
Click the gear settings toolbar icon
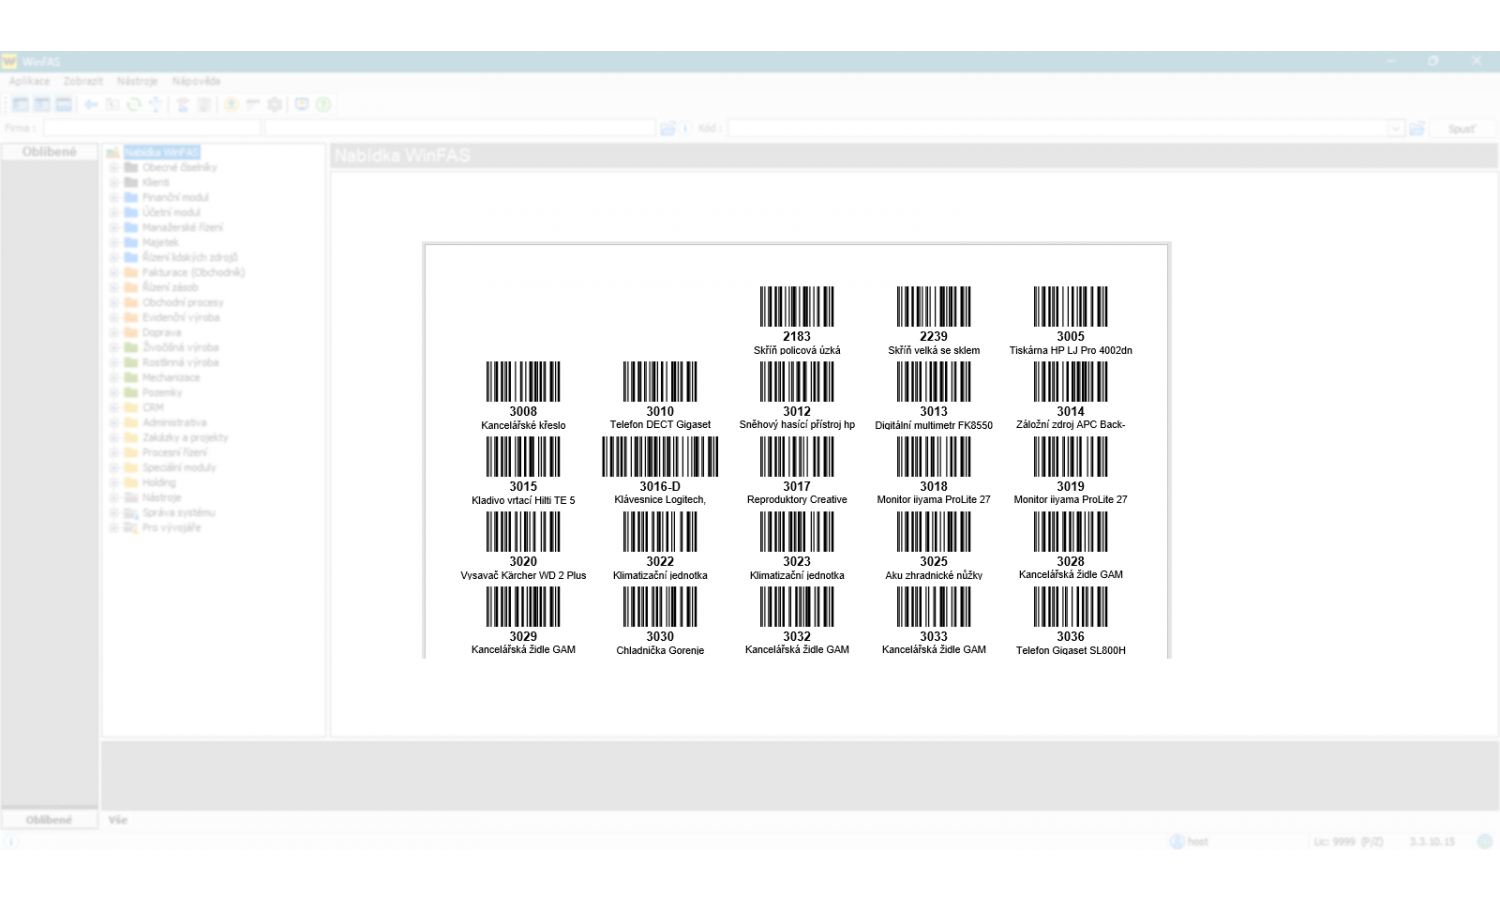[275, 104]
